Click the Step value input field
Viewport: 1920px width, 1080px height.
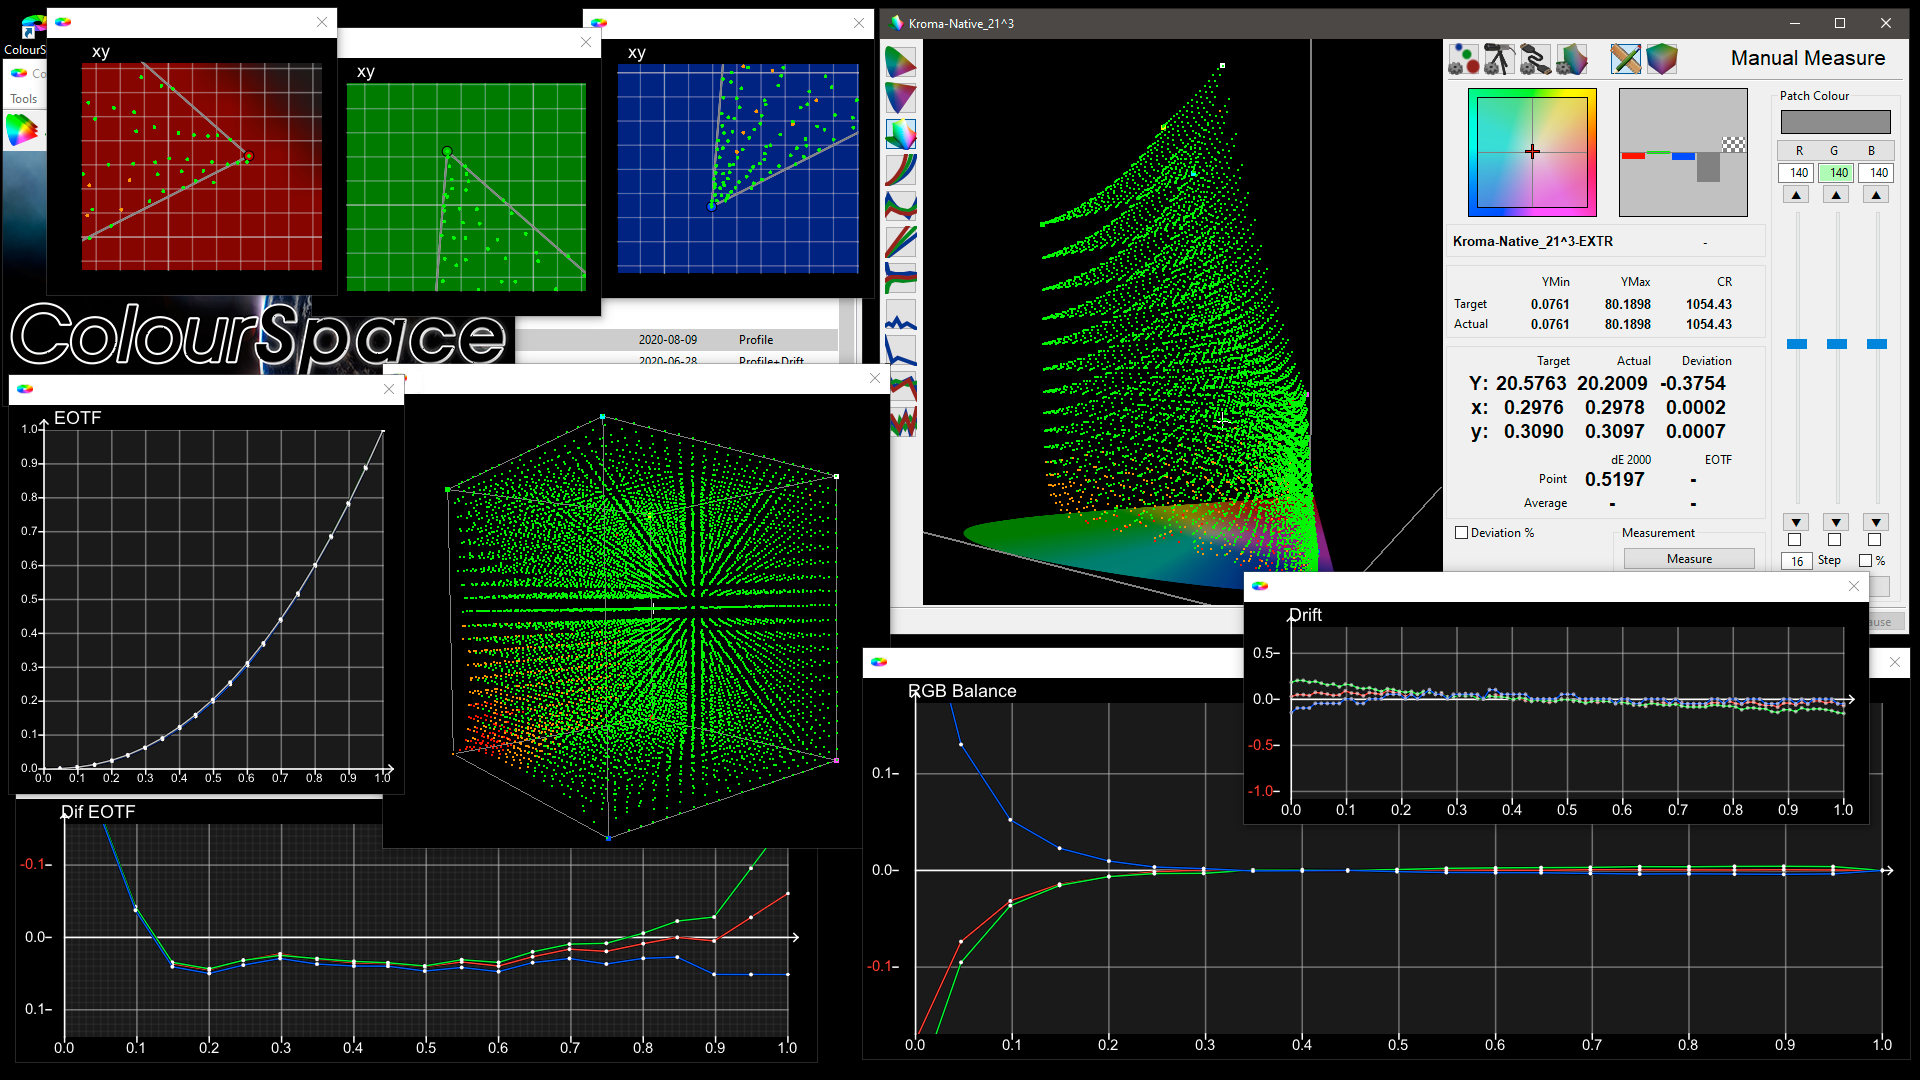coord(1797,561)
